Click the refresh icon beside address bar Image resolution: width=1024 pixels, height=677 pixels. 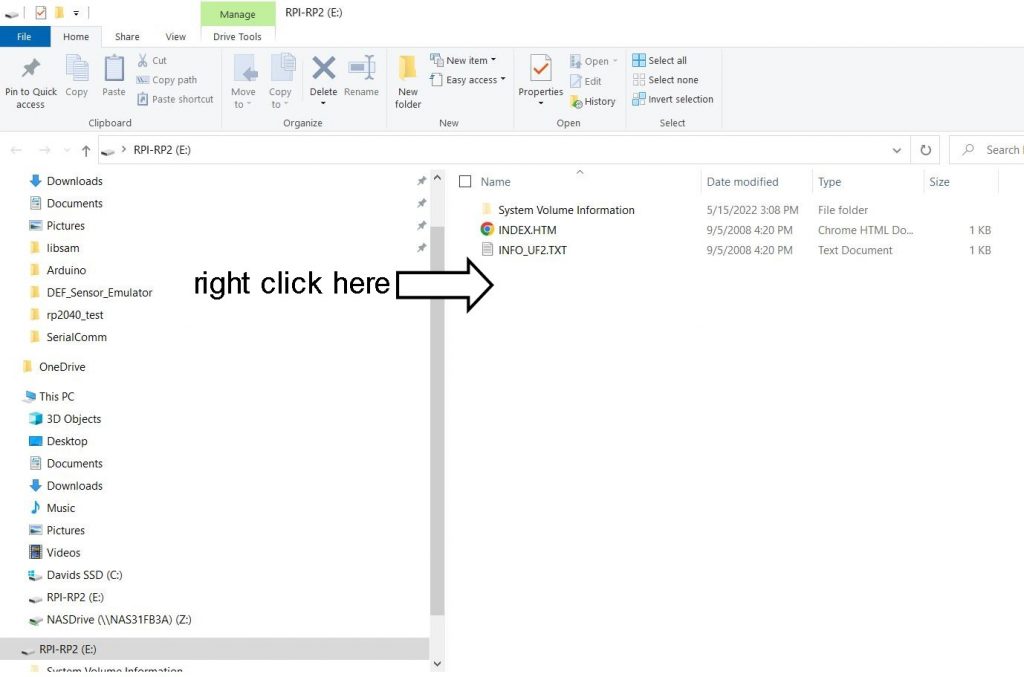pyautogui.click(x=926, y=150)
